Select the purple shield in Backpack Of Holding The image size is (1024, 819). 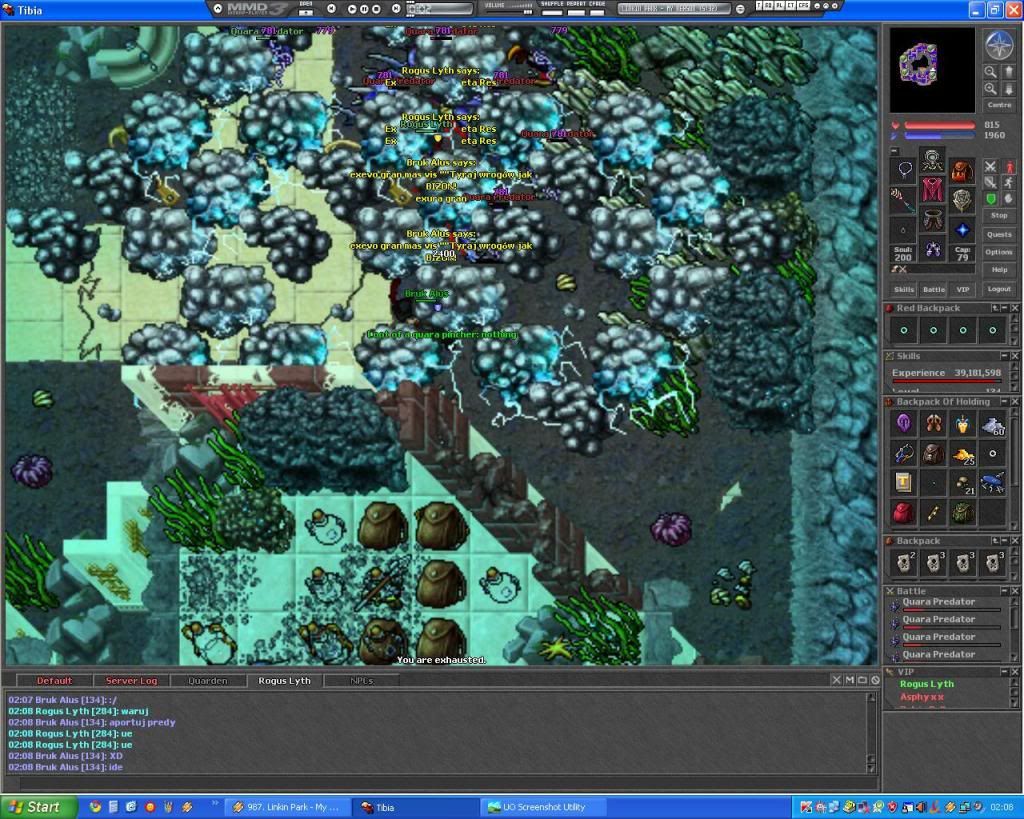point(904,424)
